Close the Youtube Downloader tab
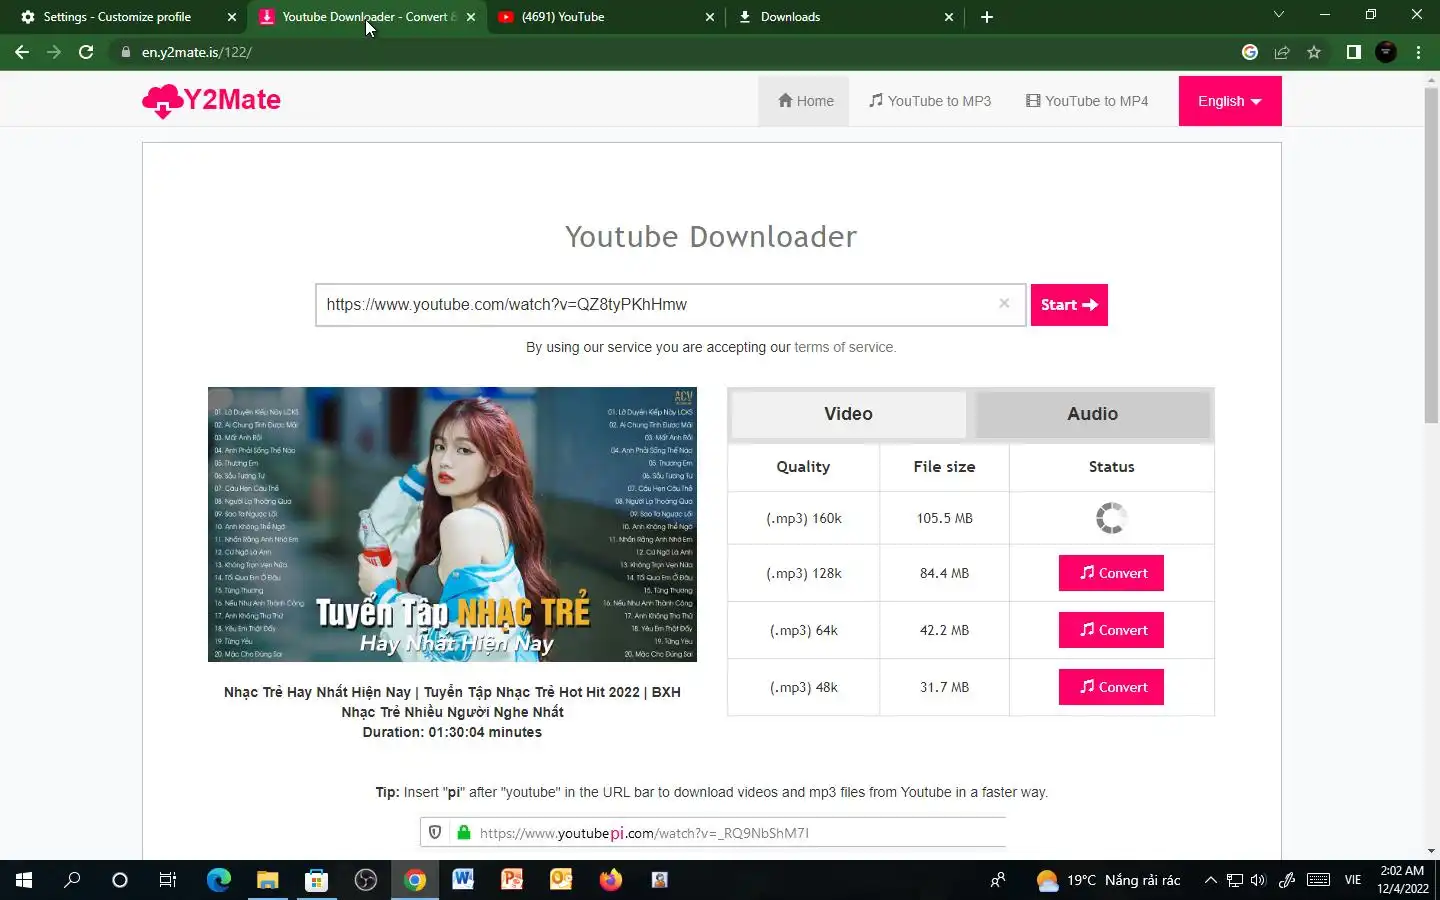The height and width of the screenshot is (900, 1440). point(471,17)
